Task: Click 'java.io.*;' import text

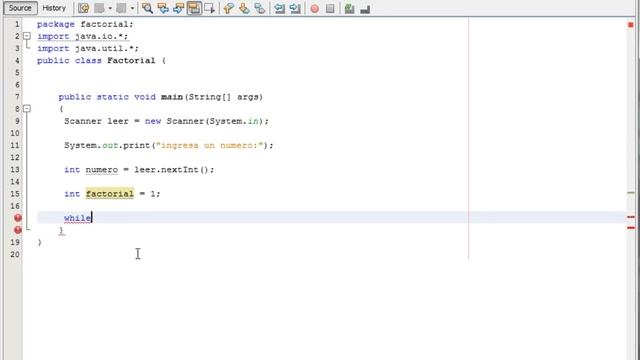Action: tap(102, 36)
